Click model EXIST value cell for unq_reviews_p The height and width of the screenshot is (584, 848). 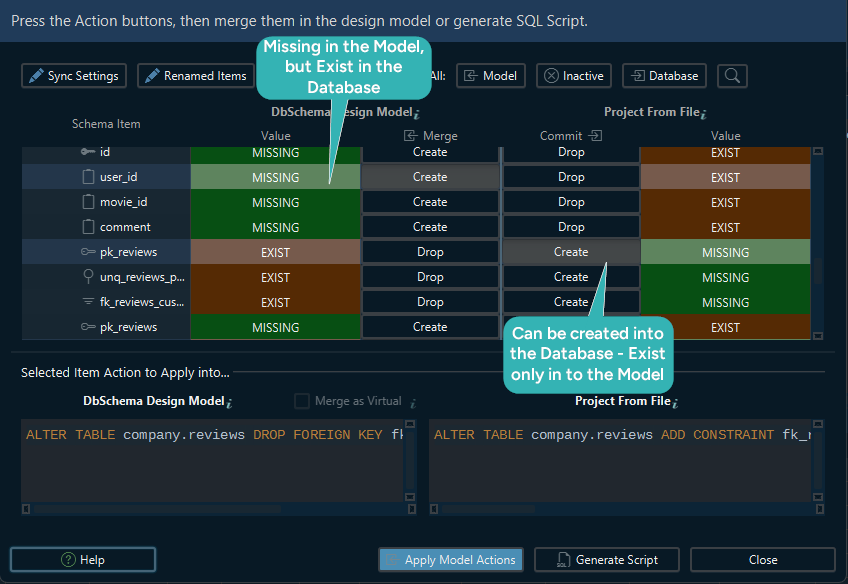coord(275,277)
